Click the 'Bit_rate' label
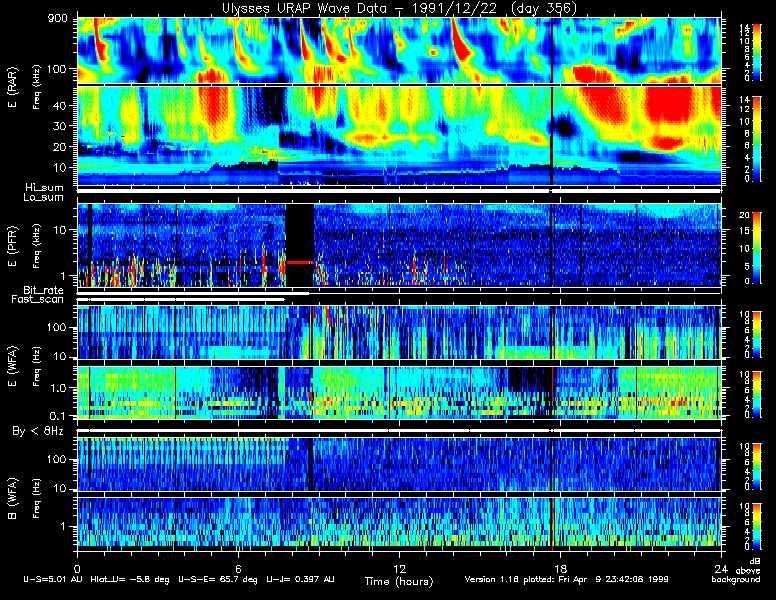The image size is (776, 600). 44,290
